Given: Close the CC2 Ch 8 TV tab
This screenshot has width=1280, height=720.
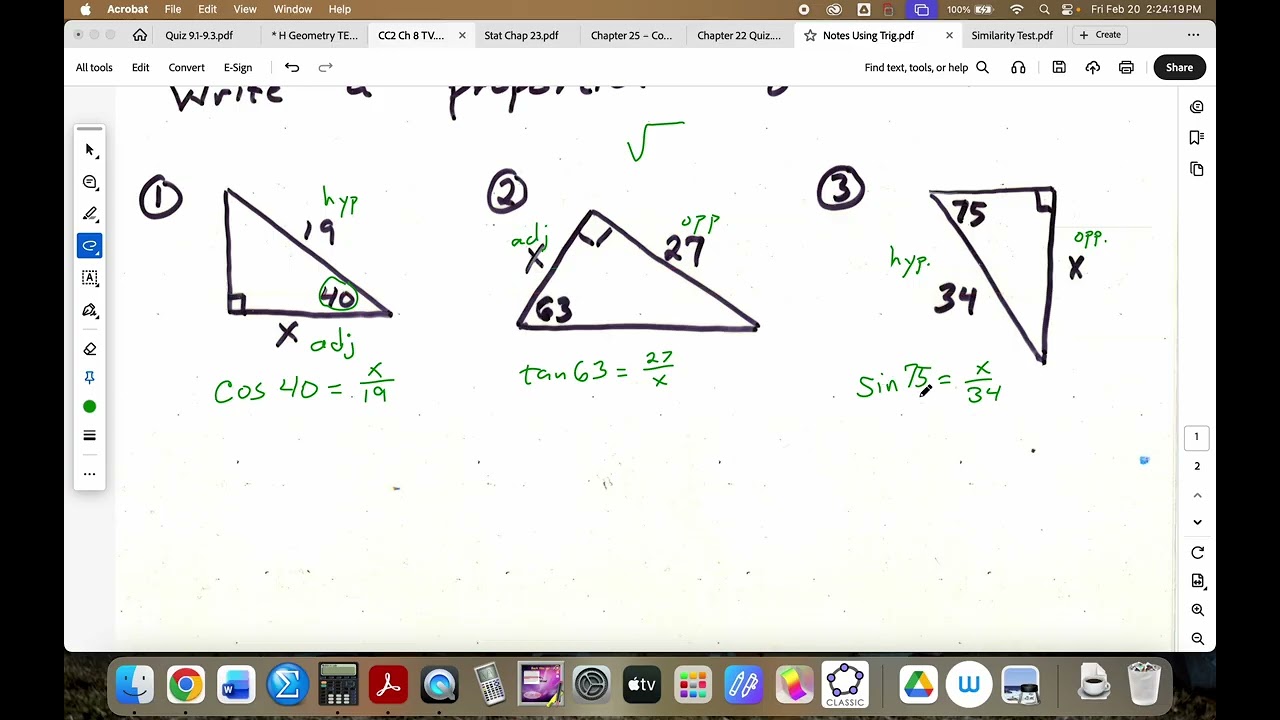Looking at the screenshot, I should point(462,35).
